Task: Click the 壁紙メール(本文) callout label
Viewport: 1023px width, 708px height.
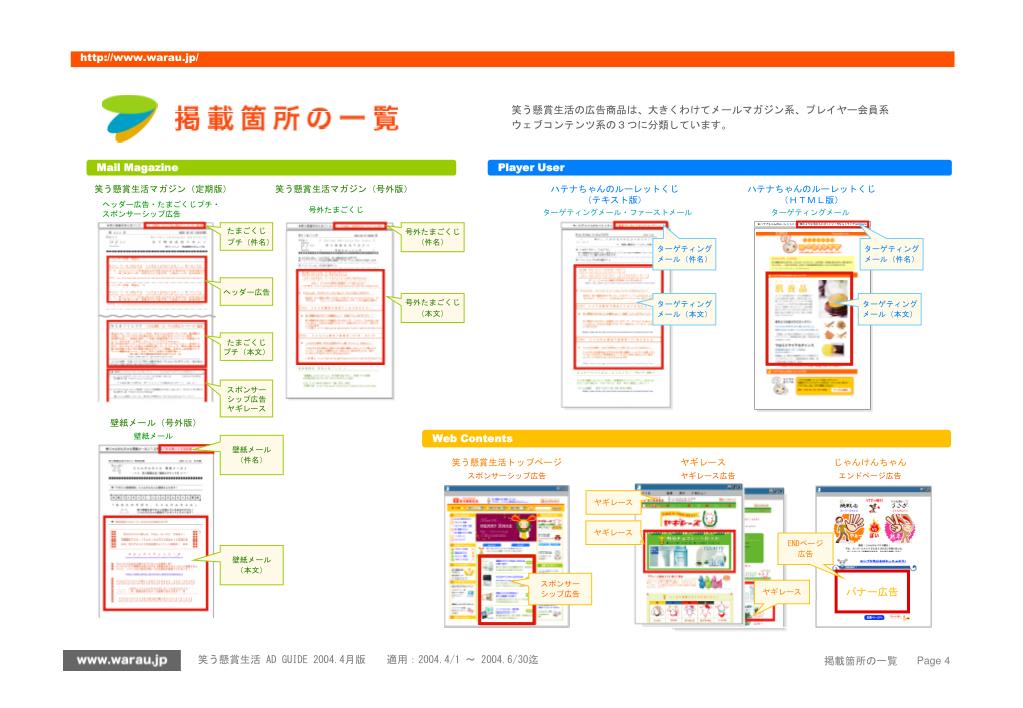Action: tap(251, 564)
